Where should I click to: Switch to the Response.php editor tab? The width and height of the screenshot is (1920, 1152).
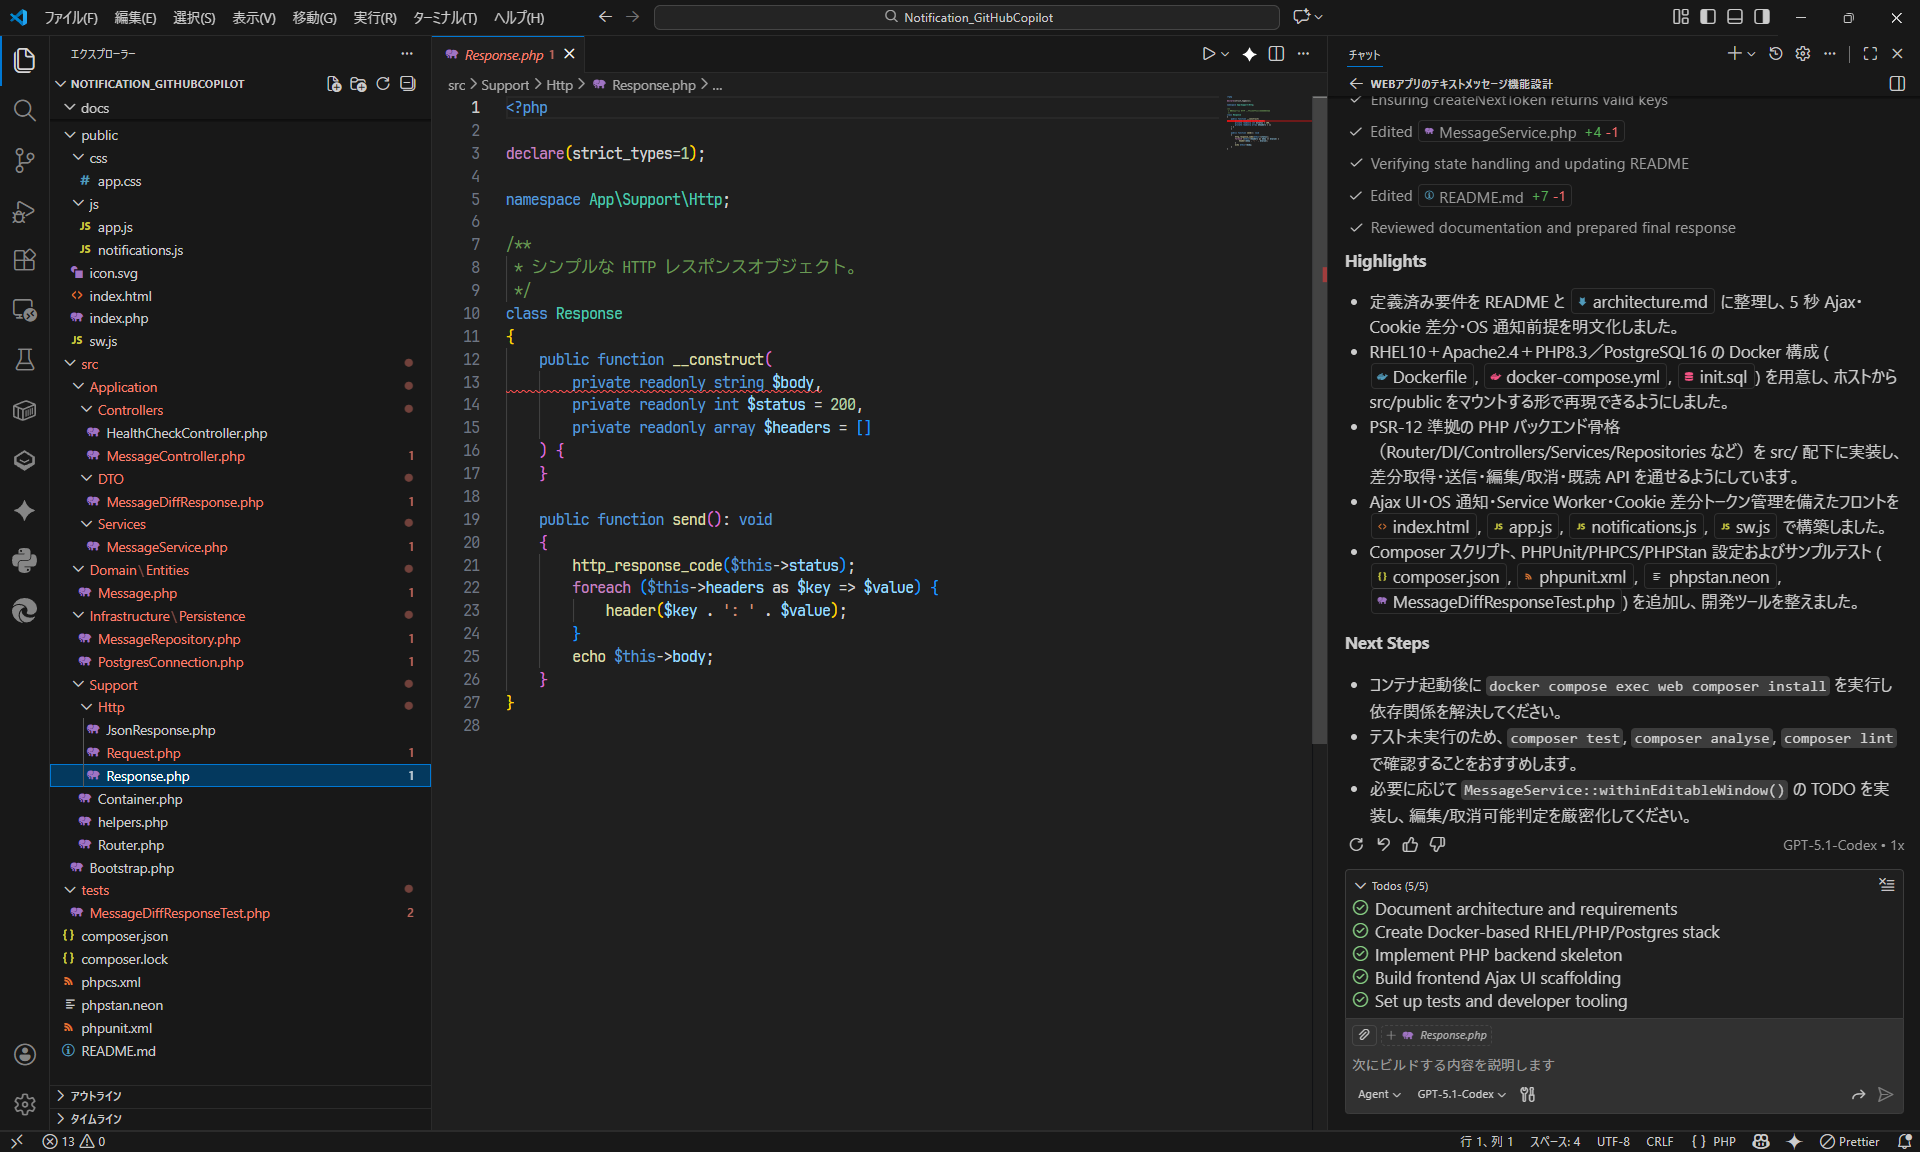point(505,54)
